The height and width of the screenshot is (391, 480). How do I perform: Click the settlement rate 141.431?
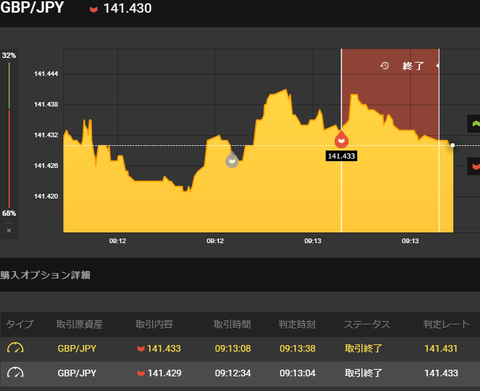pyautogui.click(x=441, y=349)
